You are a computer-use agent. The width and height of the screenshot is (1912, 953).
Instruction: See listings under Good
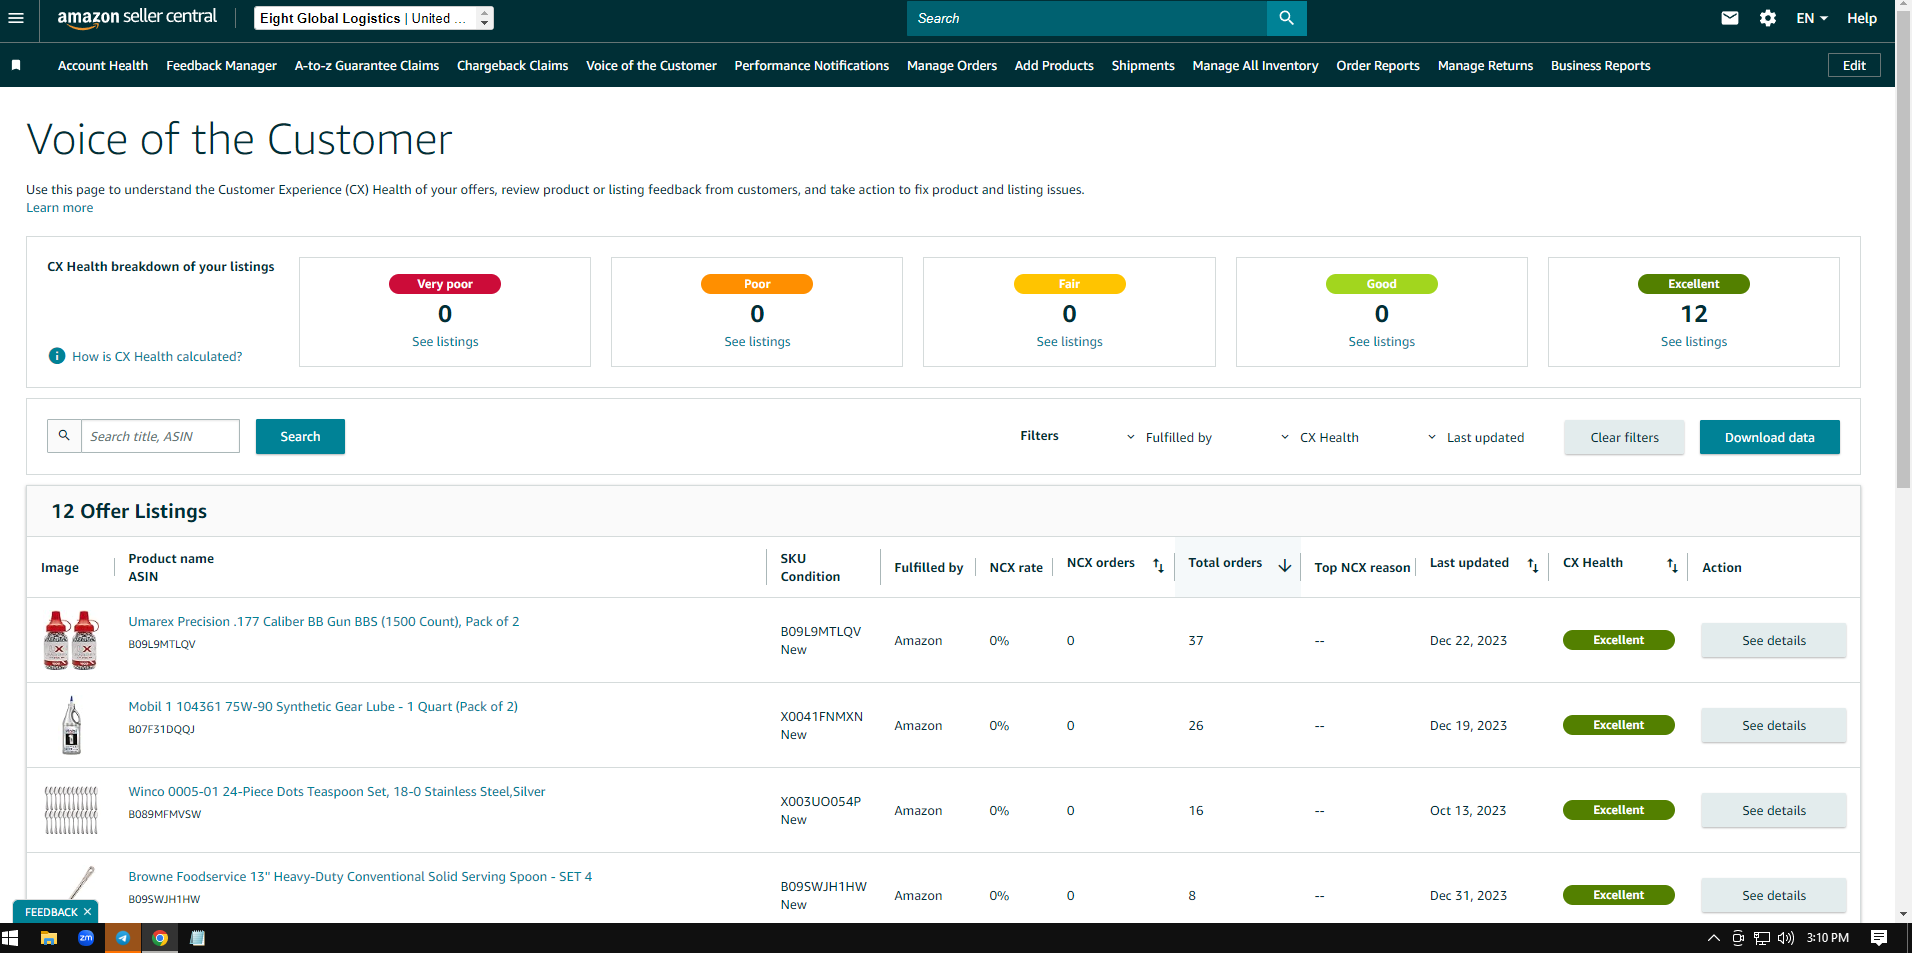[x=1381, y=342]
